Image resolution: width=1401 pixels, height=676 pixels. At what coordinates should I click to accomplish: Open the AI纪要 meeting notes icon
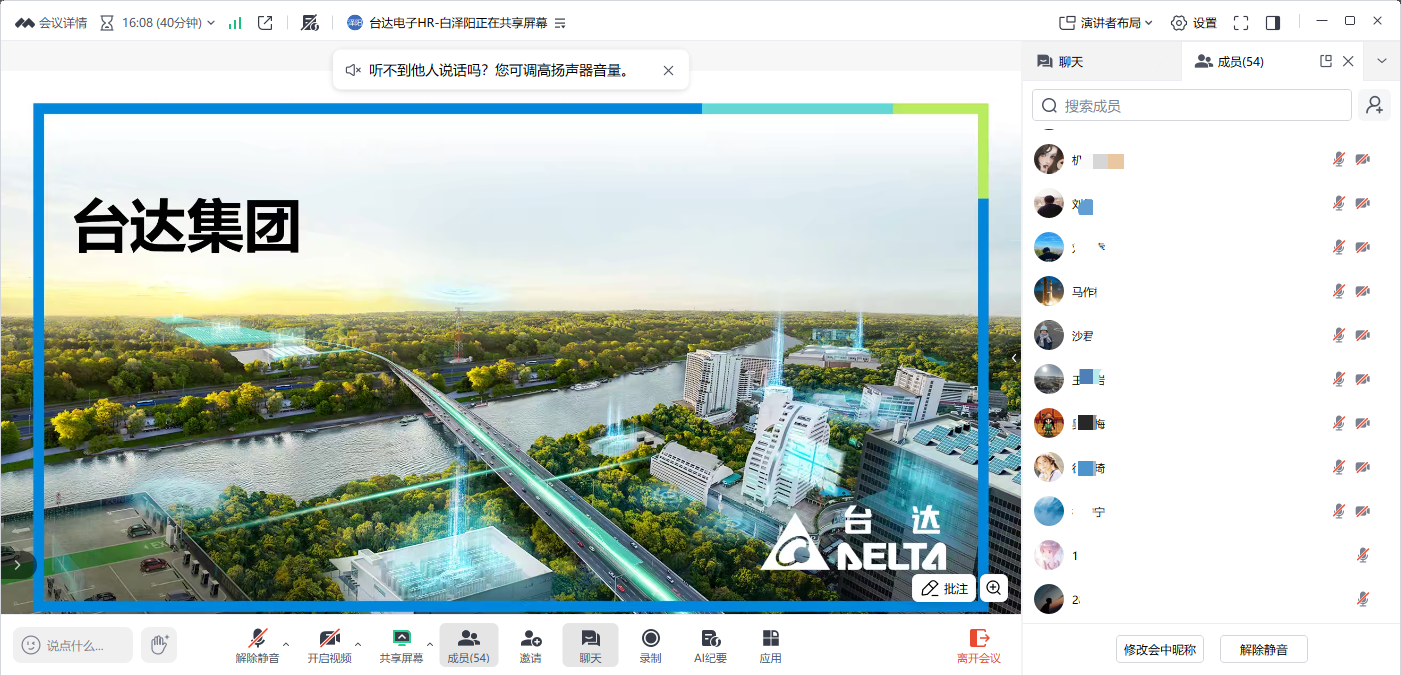click(x=710, y=645)
